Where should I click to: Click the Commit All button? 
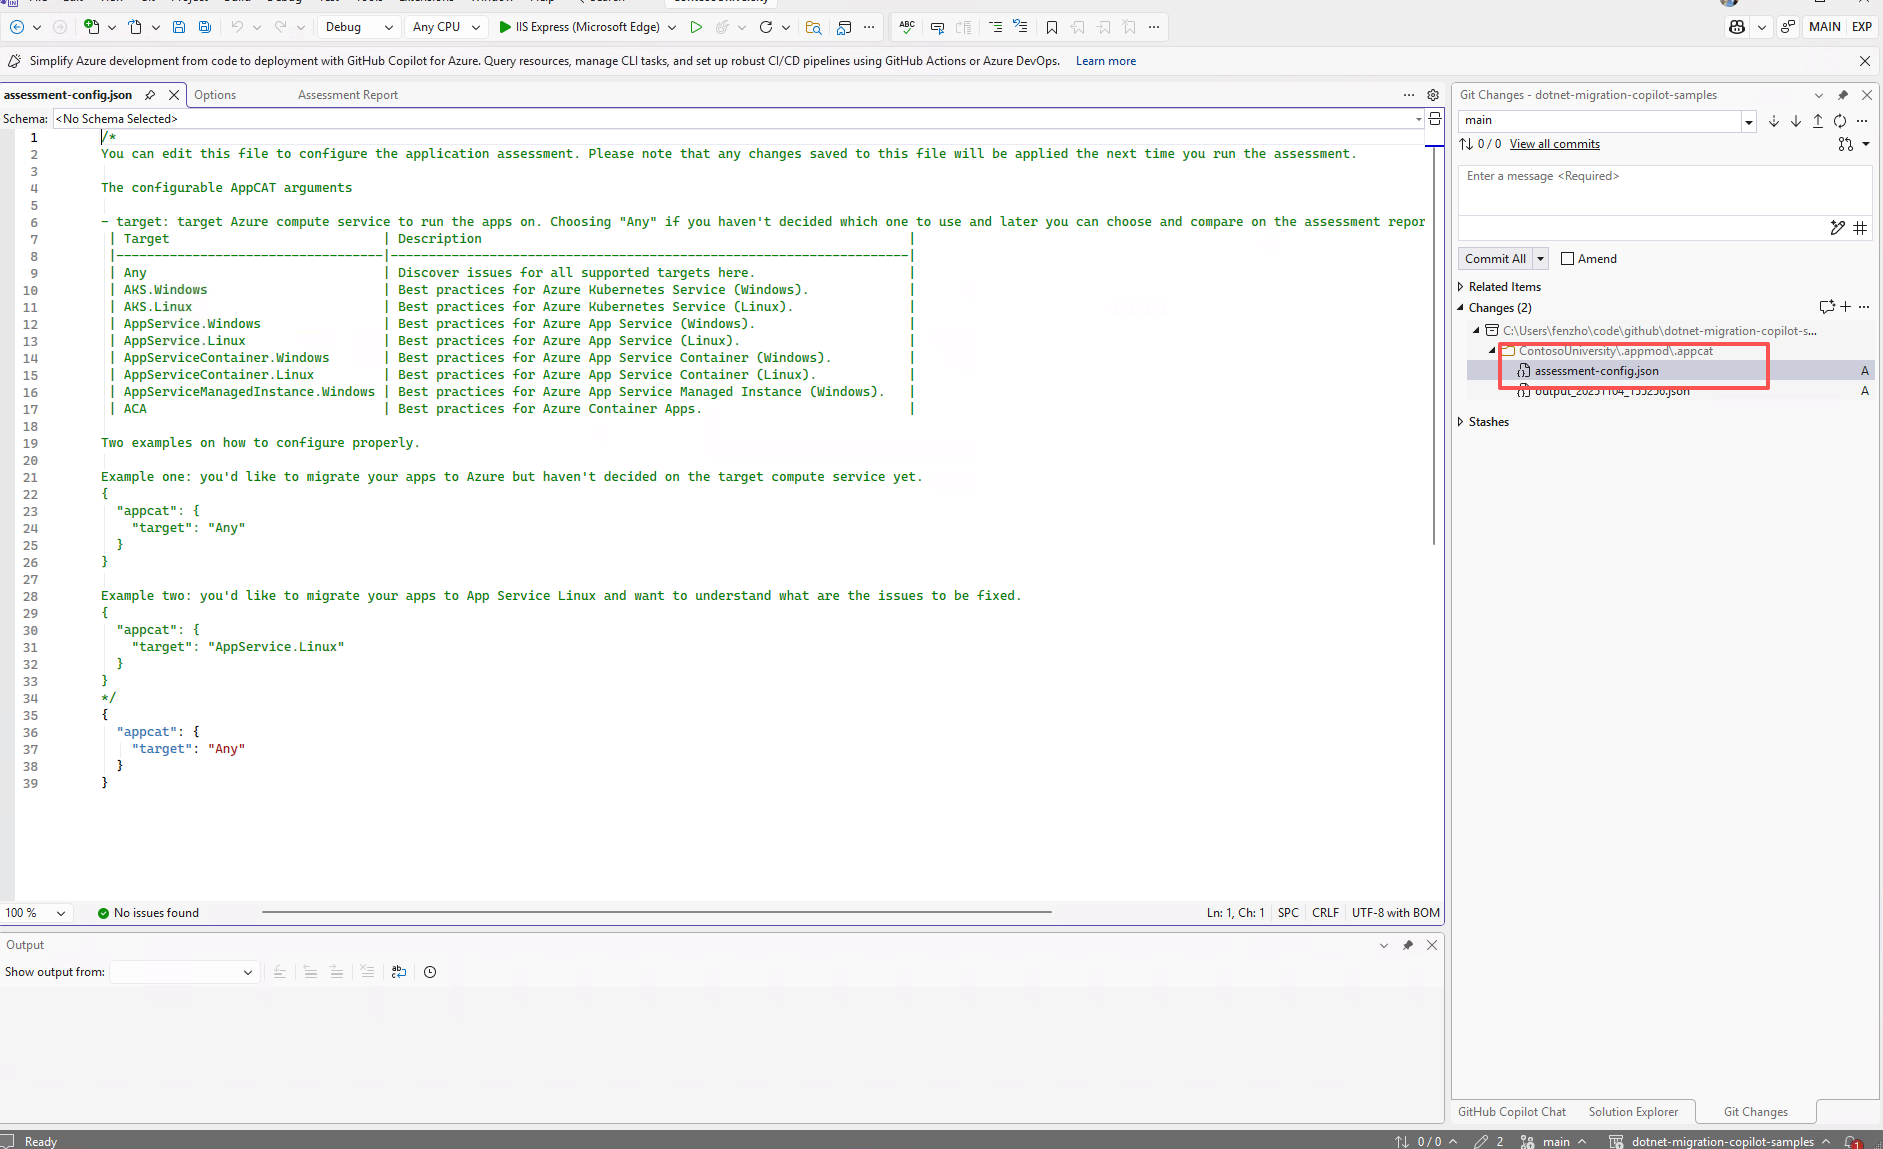coord(1495,259)
